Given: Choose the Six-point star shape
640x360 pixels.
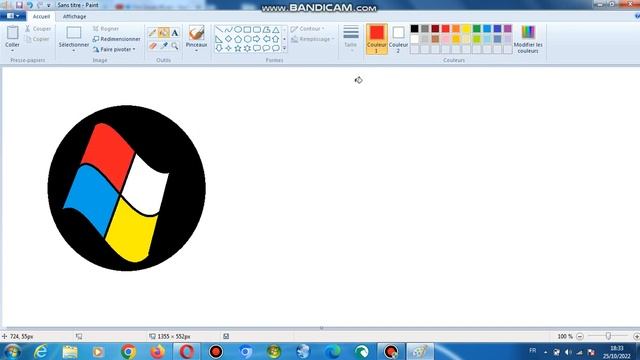Looking at the screenshot, I should 247,48.
